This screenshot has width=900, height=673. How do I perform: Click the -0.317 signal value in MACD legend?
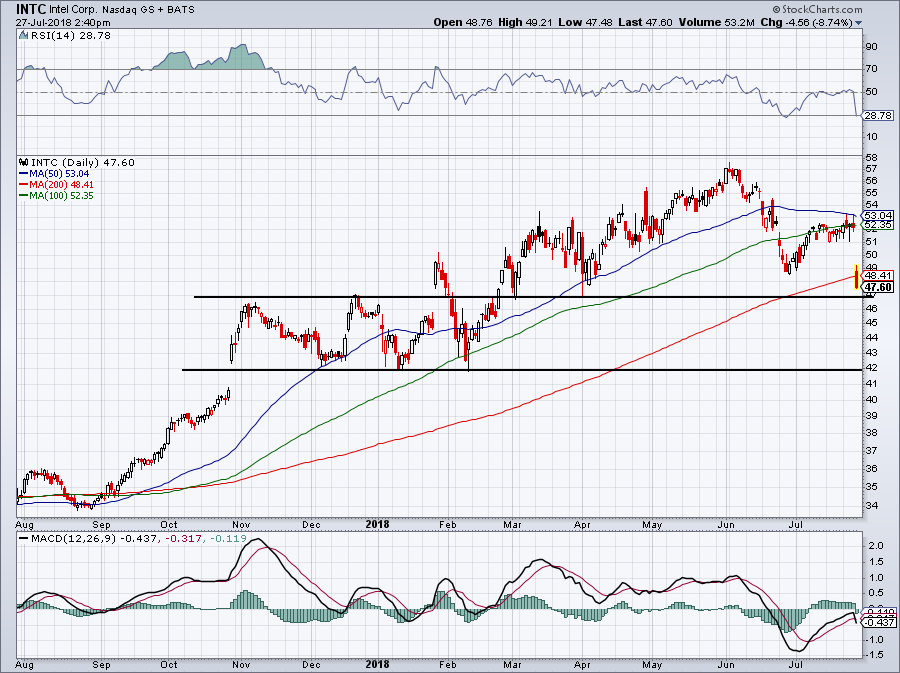pos(184,539)
